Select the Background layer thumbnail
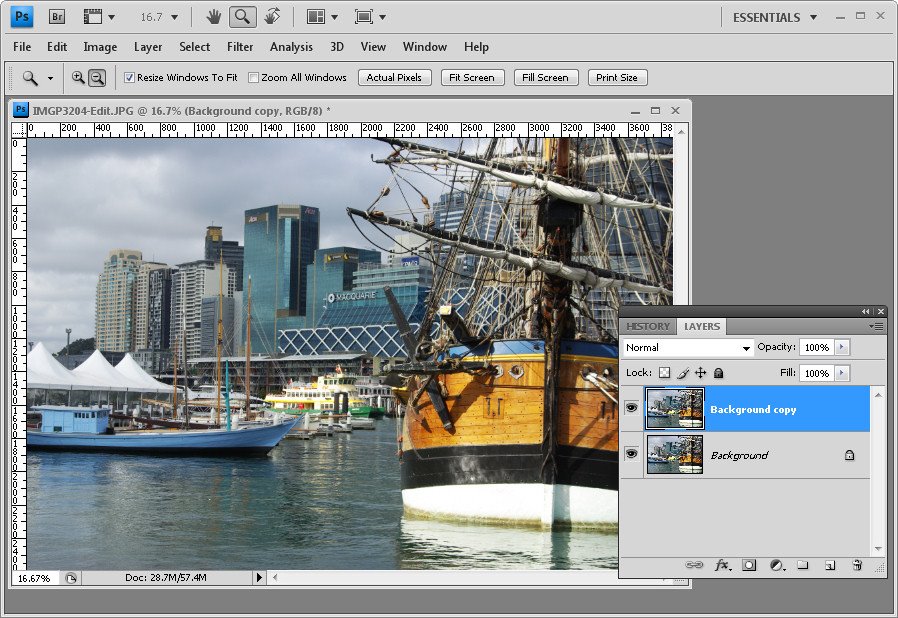 pos(675,454)
